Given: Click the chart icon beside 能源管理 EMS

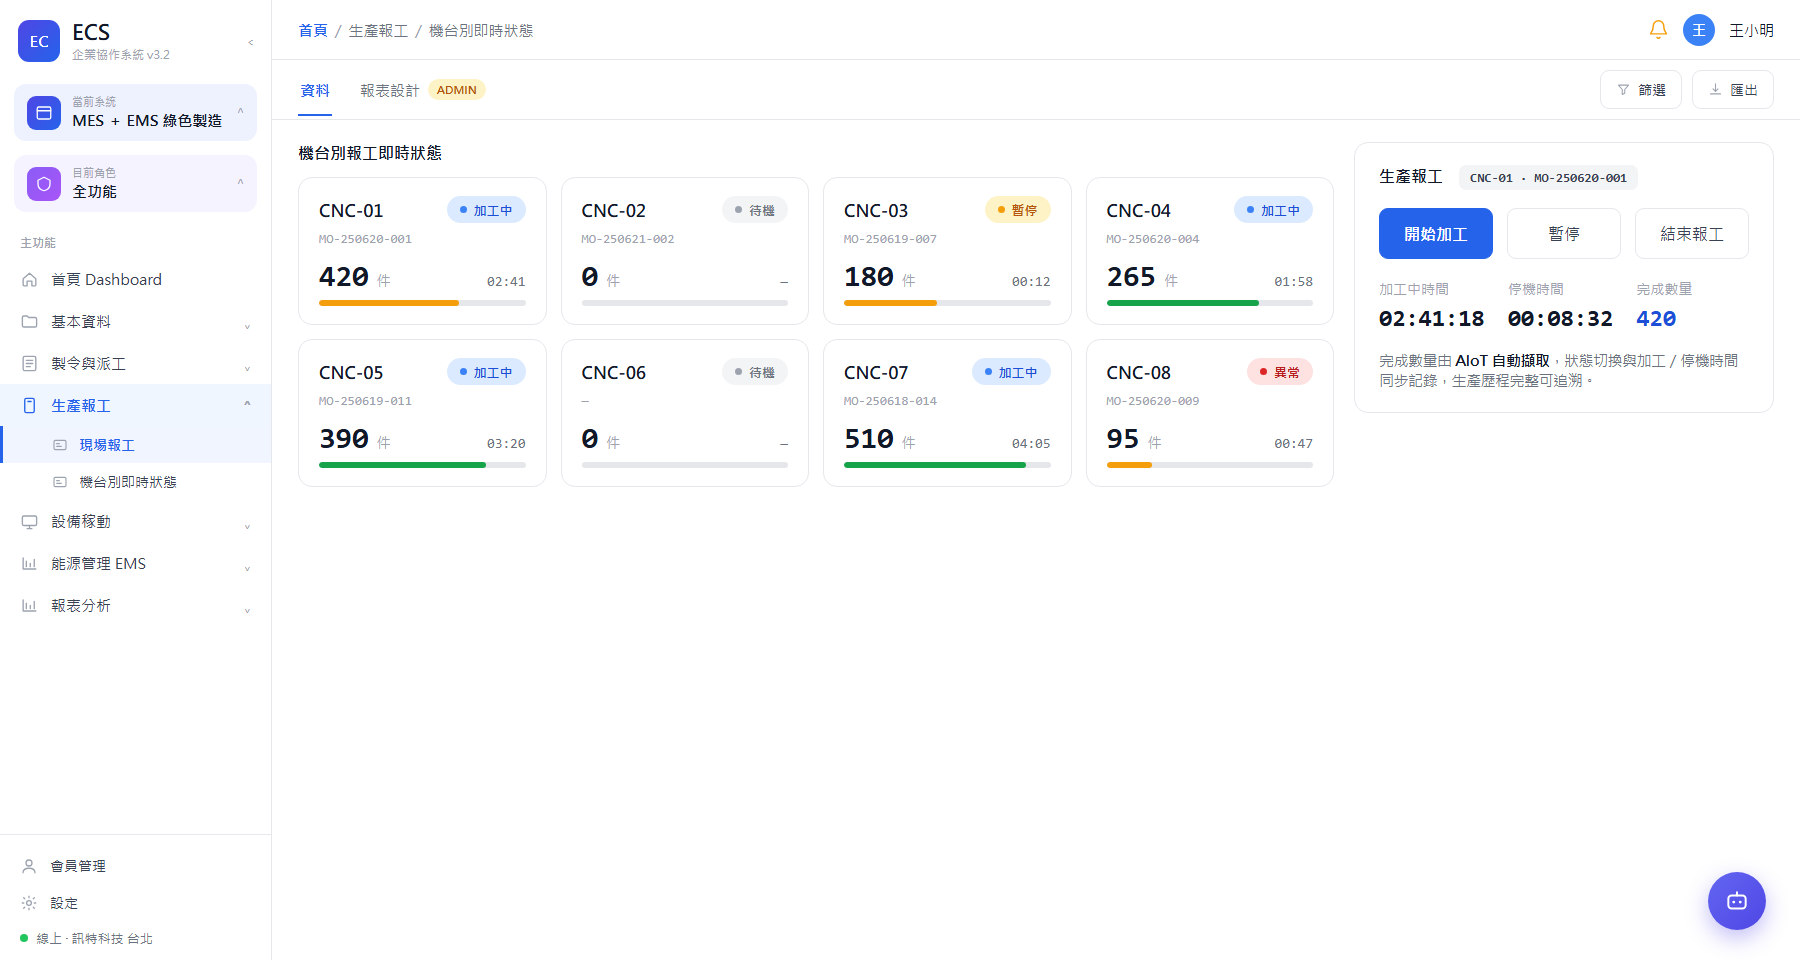Looking at the screenshot, I should (x=30, y=564).
